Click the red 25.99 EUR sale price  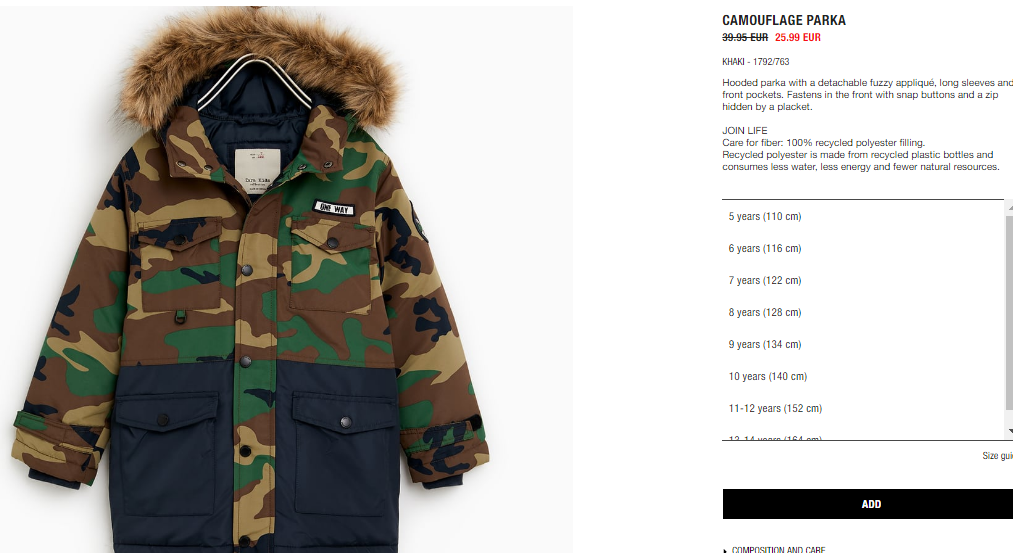[x=798, y=37]
